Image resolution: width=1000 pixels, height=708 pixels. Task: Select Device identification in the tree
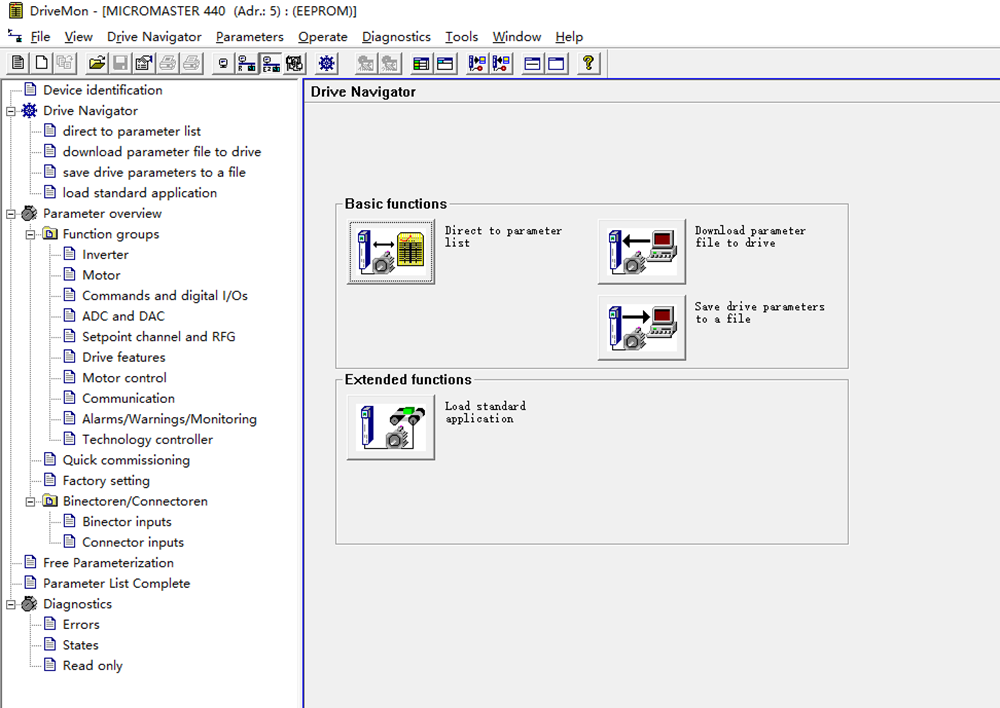102,90
